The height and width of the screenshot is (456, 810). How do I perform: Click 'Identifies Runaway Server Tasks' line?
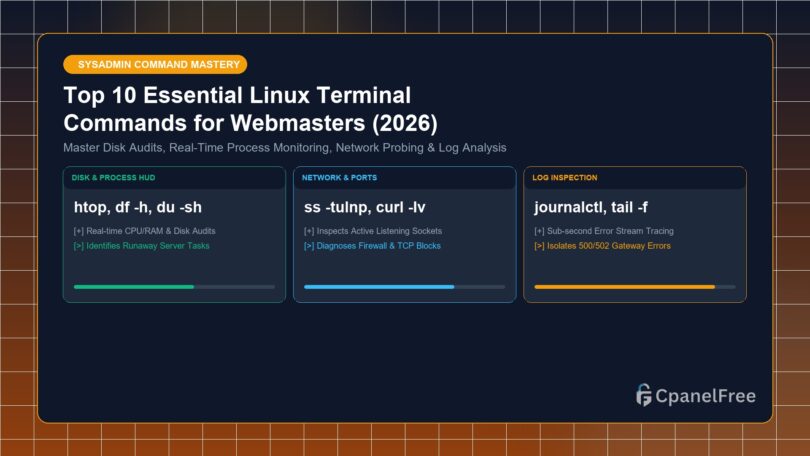pos(142,246)
